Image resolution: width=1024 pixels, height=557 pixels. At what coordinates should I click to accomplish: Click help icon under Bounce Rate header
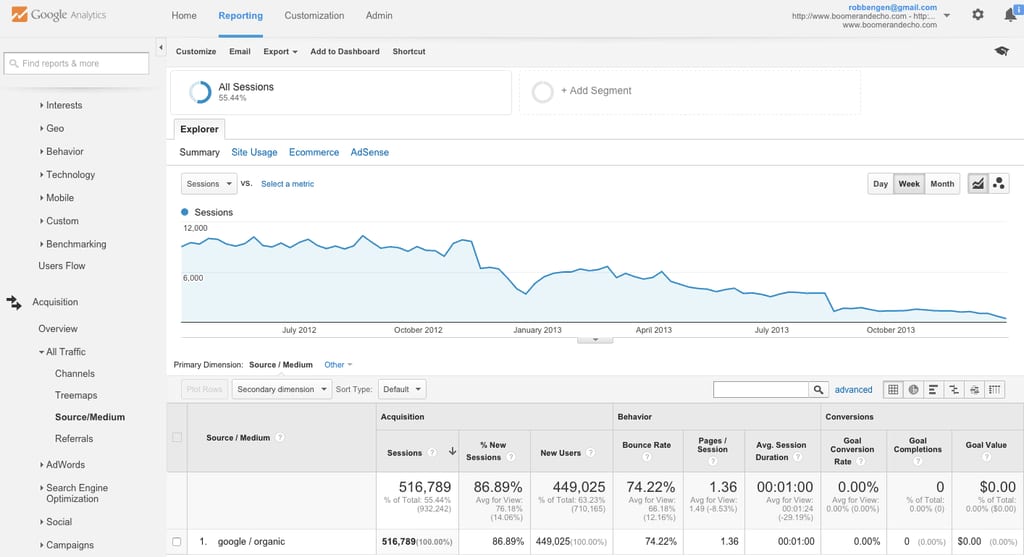click(x=646, y=456)
